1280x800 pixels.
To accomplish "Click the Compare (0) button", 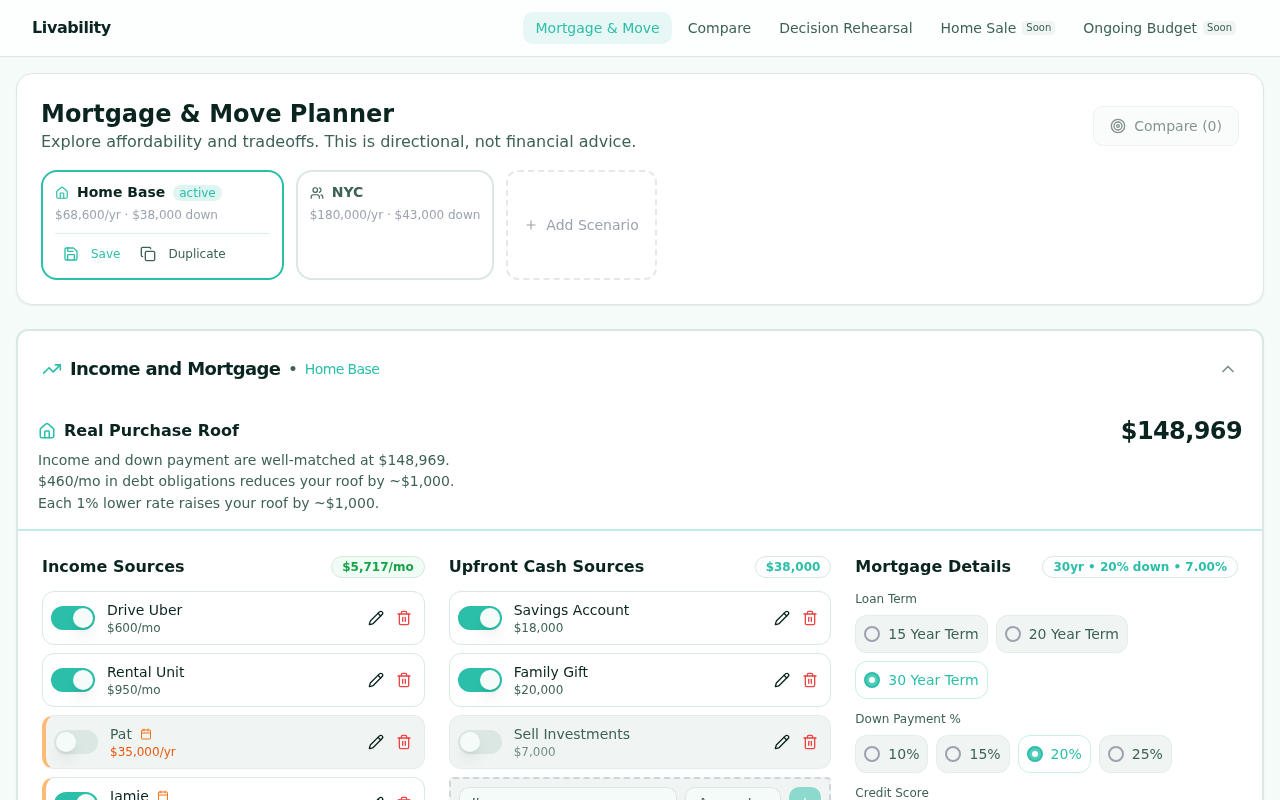I will click(x=1165, y=126).
